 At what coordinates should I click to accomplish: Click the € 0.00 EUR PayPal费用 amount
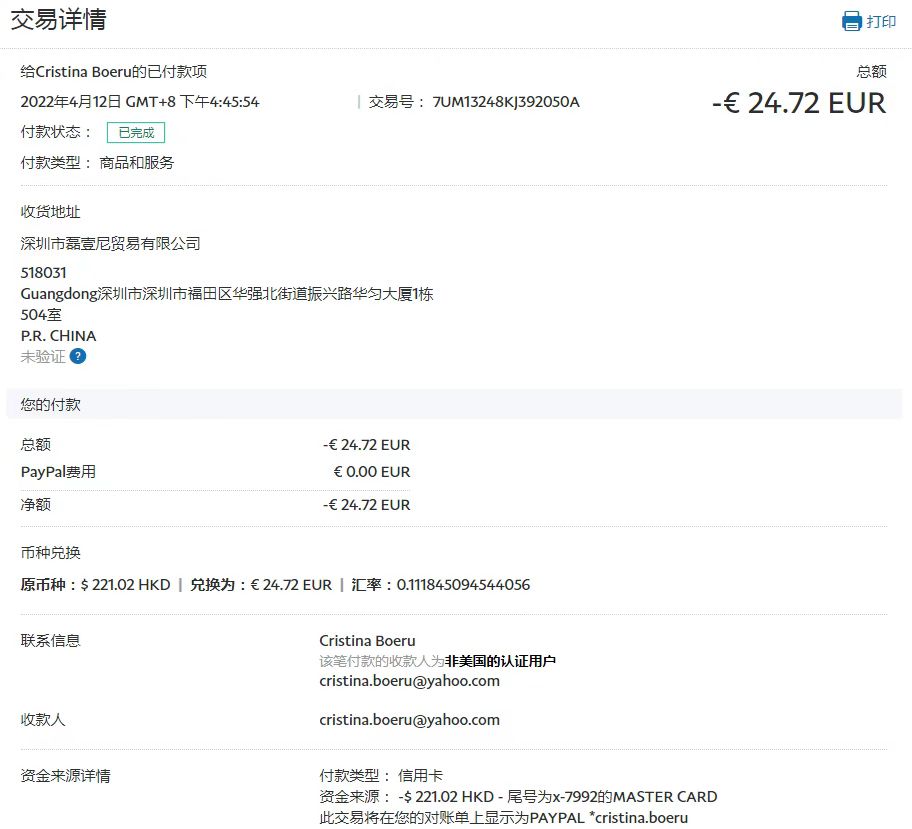coord(371,472)
